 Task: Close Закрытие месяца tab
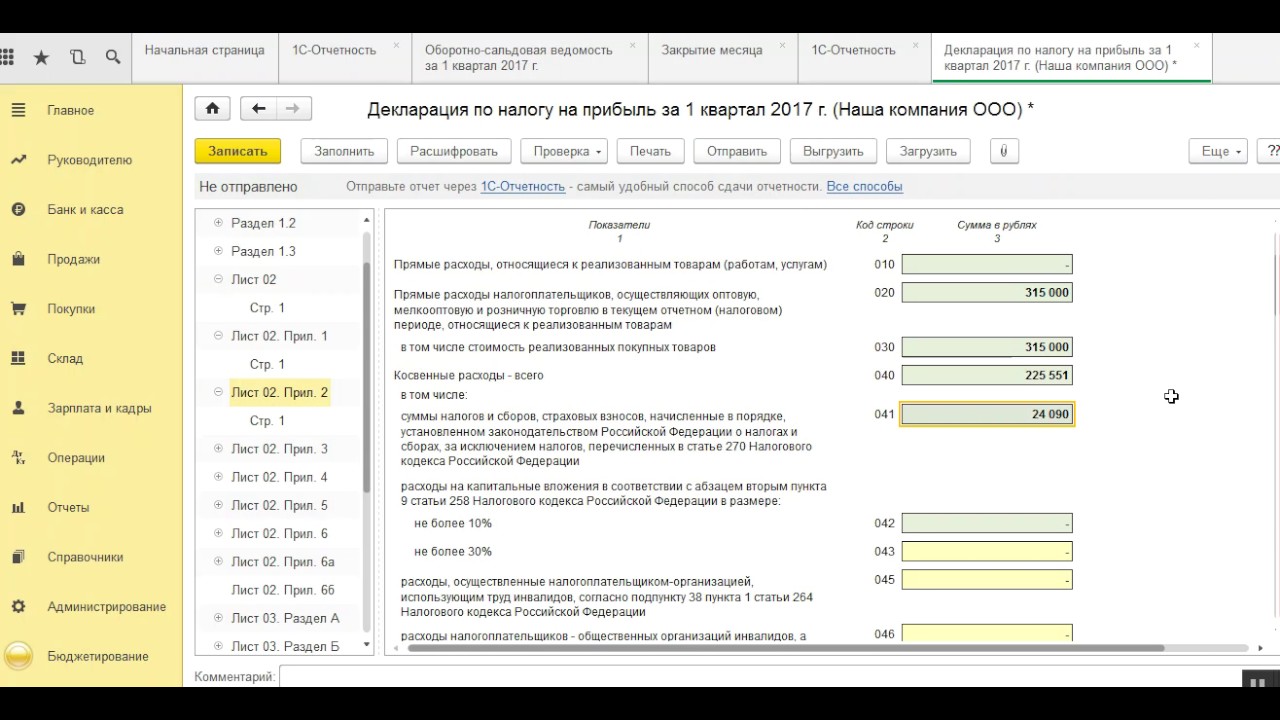(782, 46)
